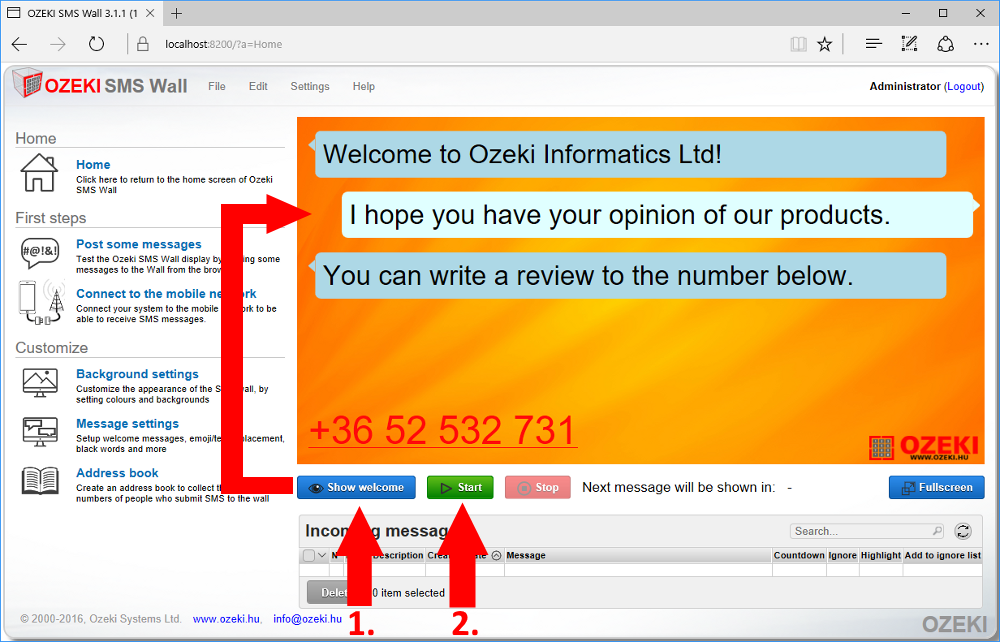Open Background settings link

coord(137,374)
